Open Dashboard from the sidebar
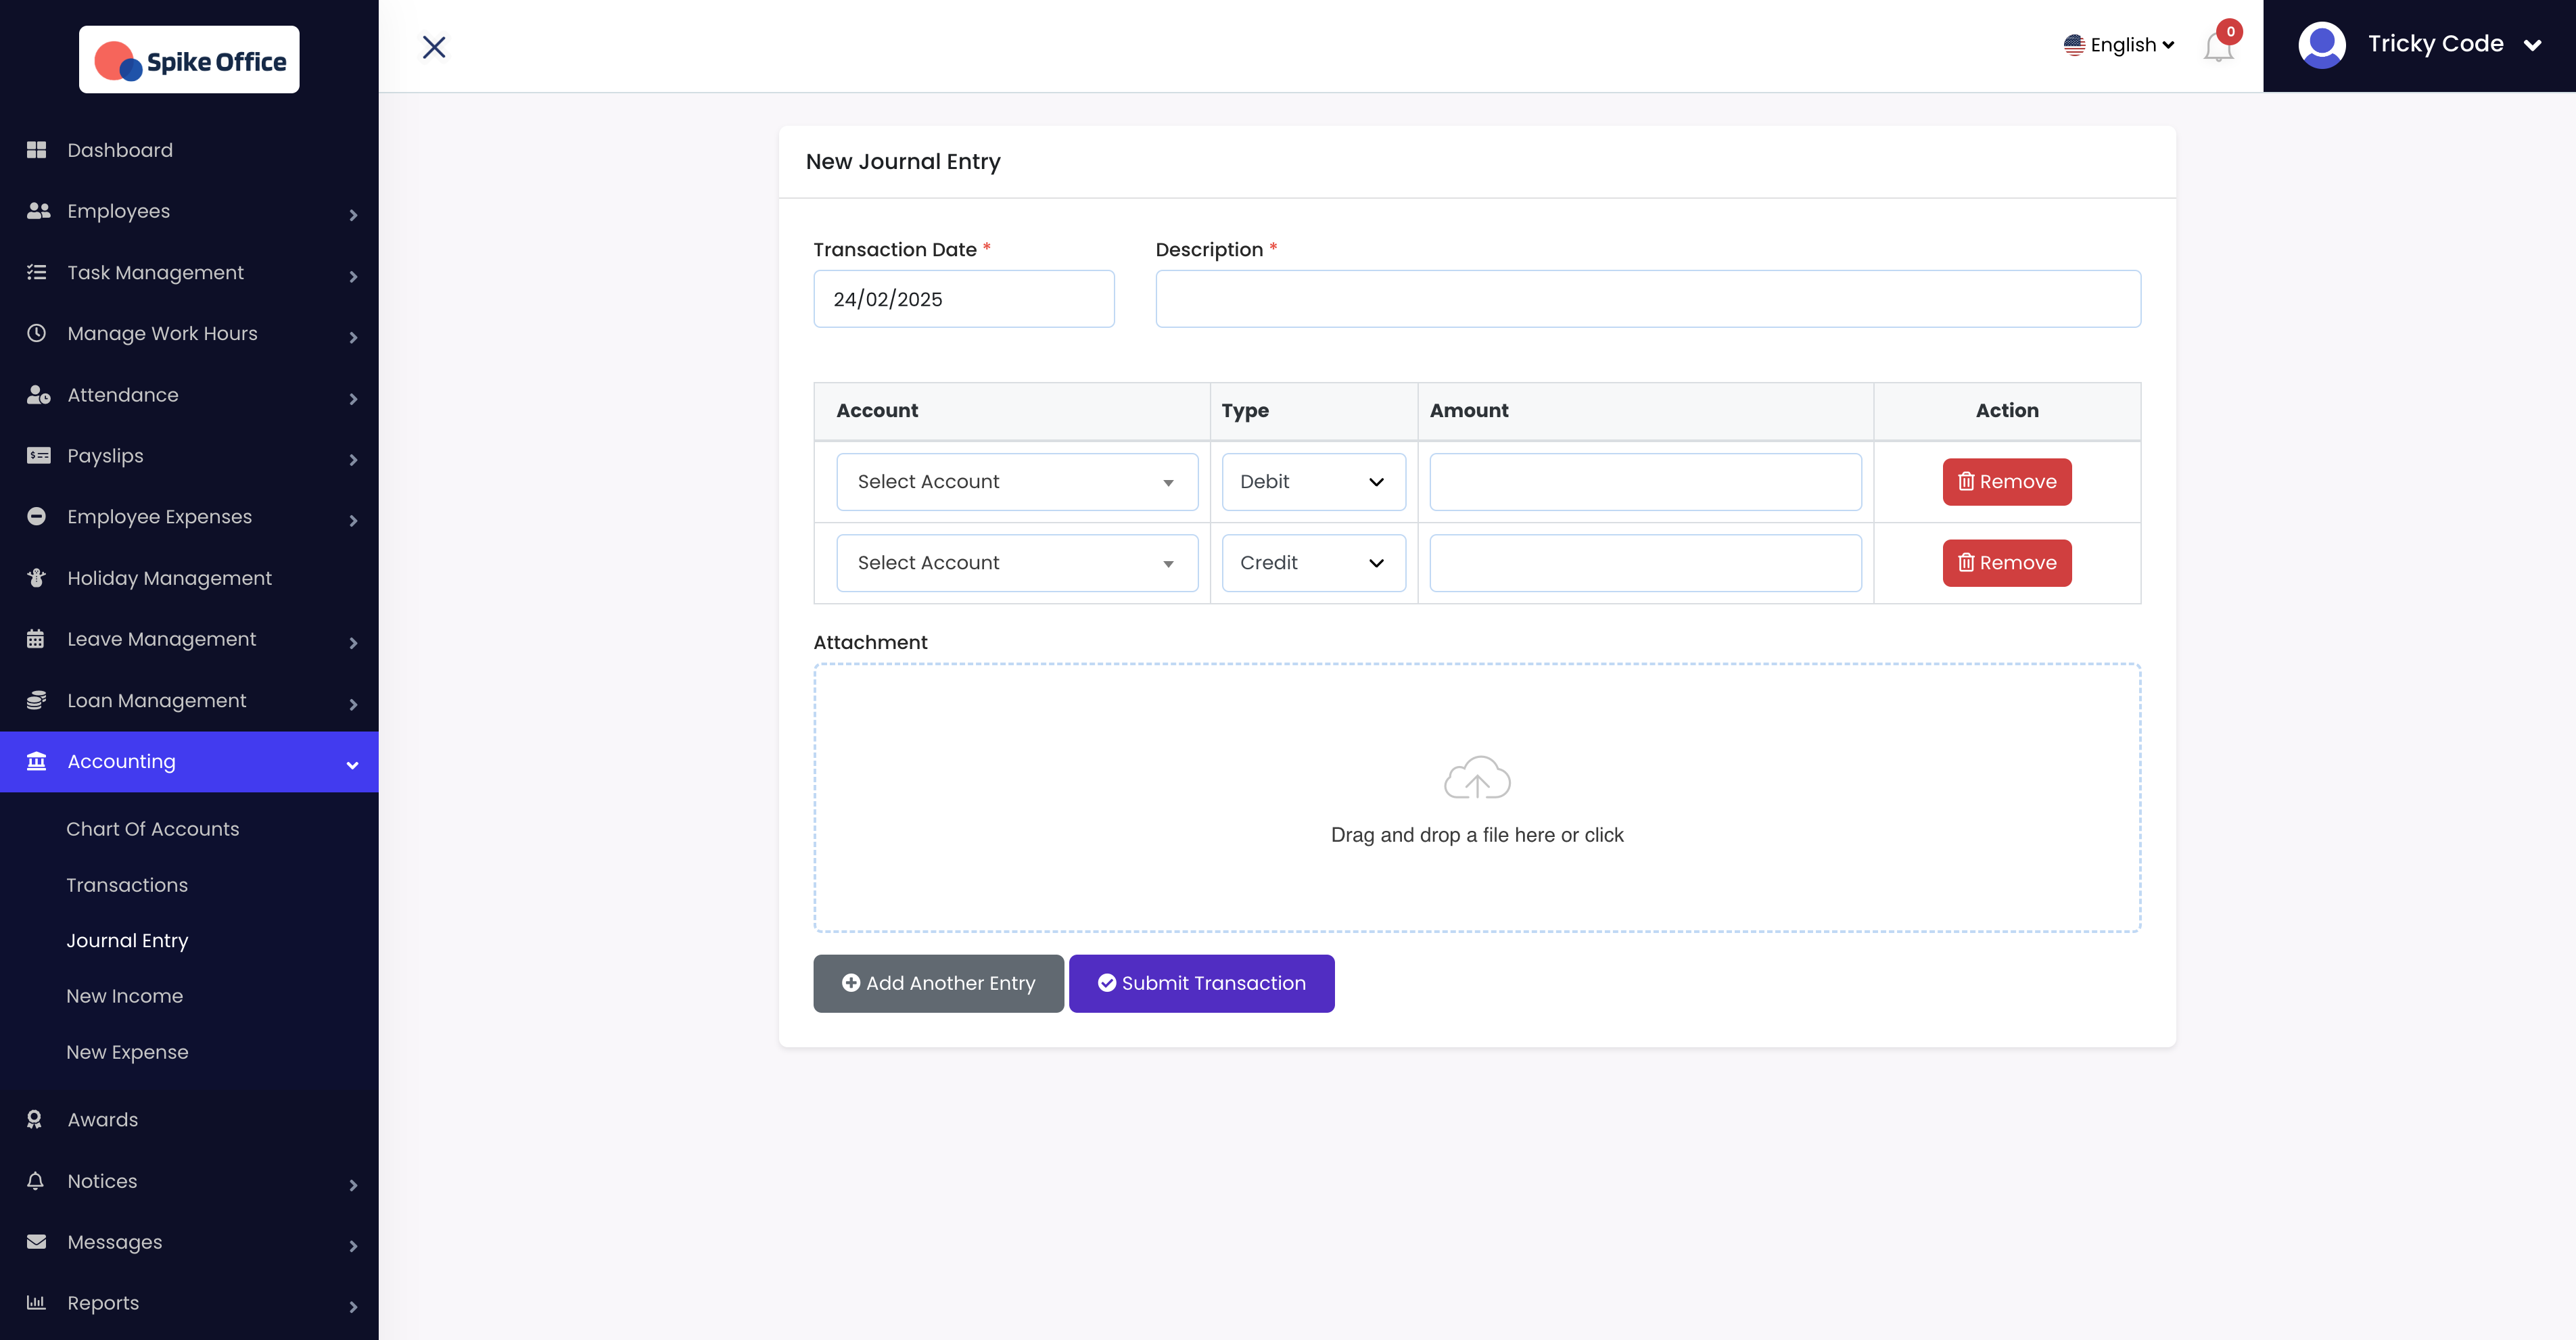Screen dimensions: 2576x1340 tap(120, 150)
